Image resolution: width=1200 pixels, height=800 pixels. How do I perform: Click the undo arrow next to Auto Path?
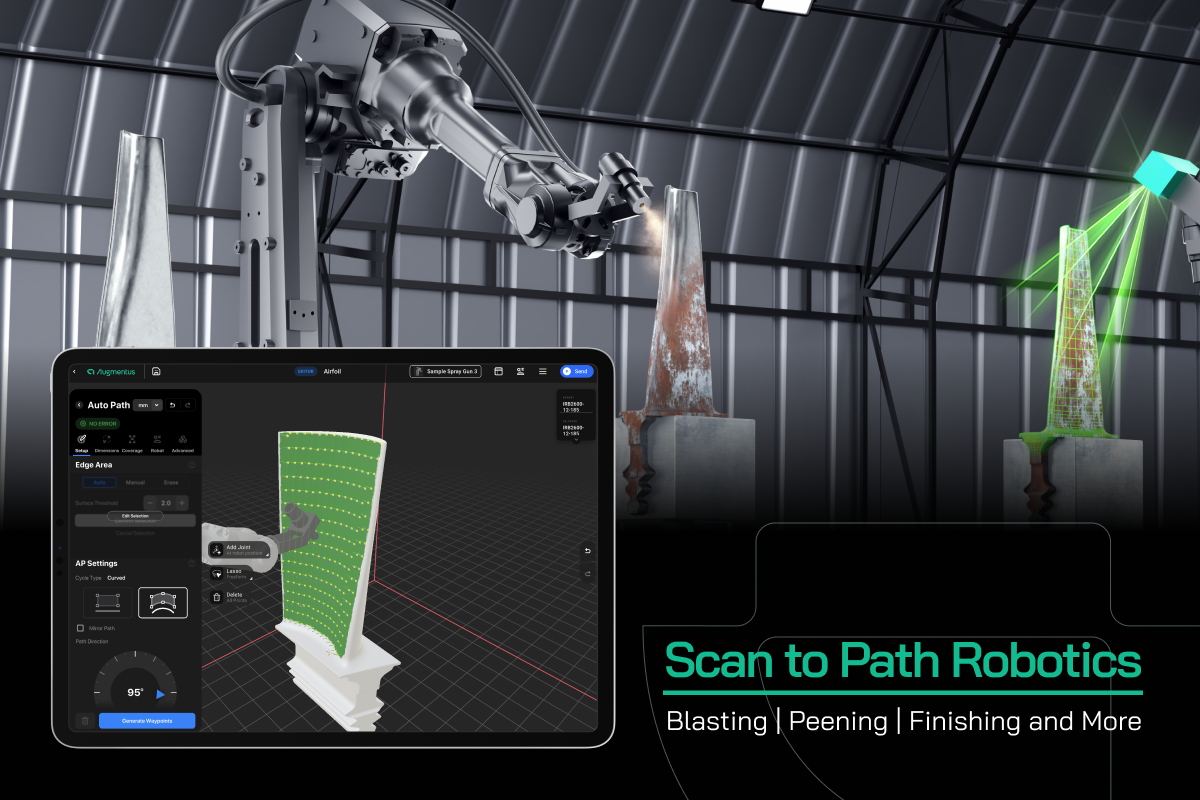click(172, 404)
